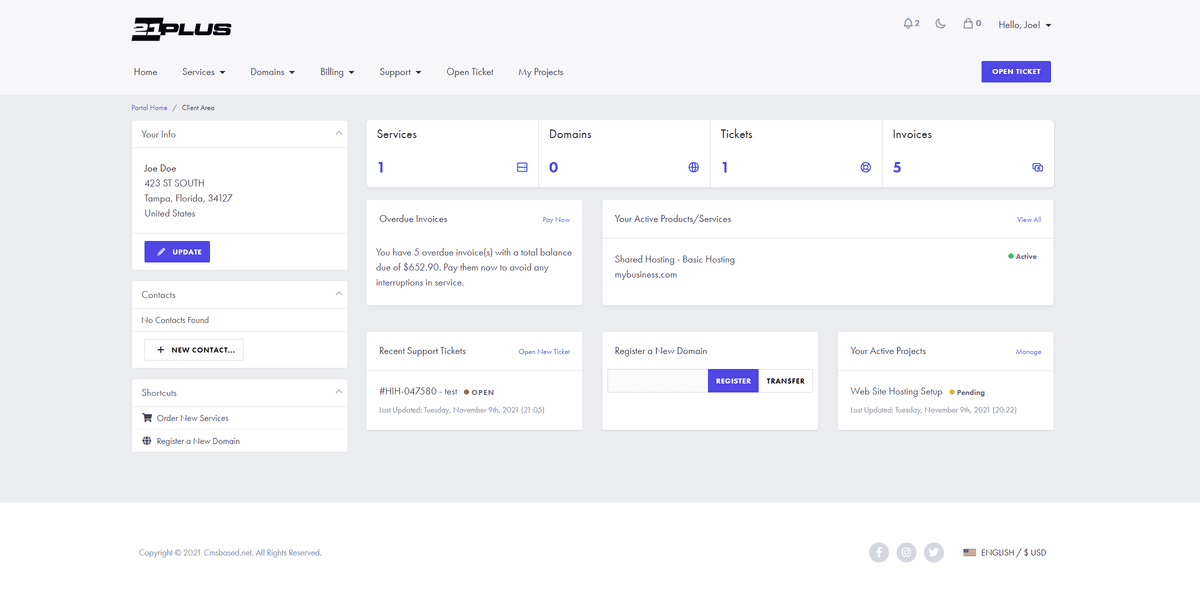Open the Billing dropdown menu
This screenshot has height=600, width=1200.
point(336,71)
